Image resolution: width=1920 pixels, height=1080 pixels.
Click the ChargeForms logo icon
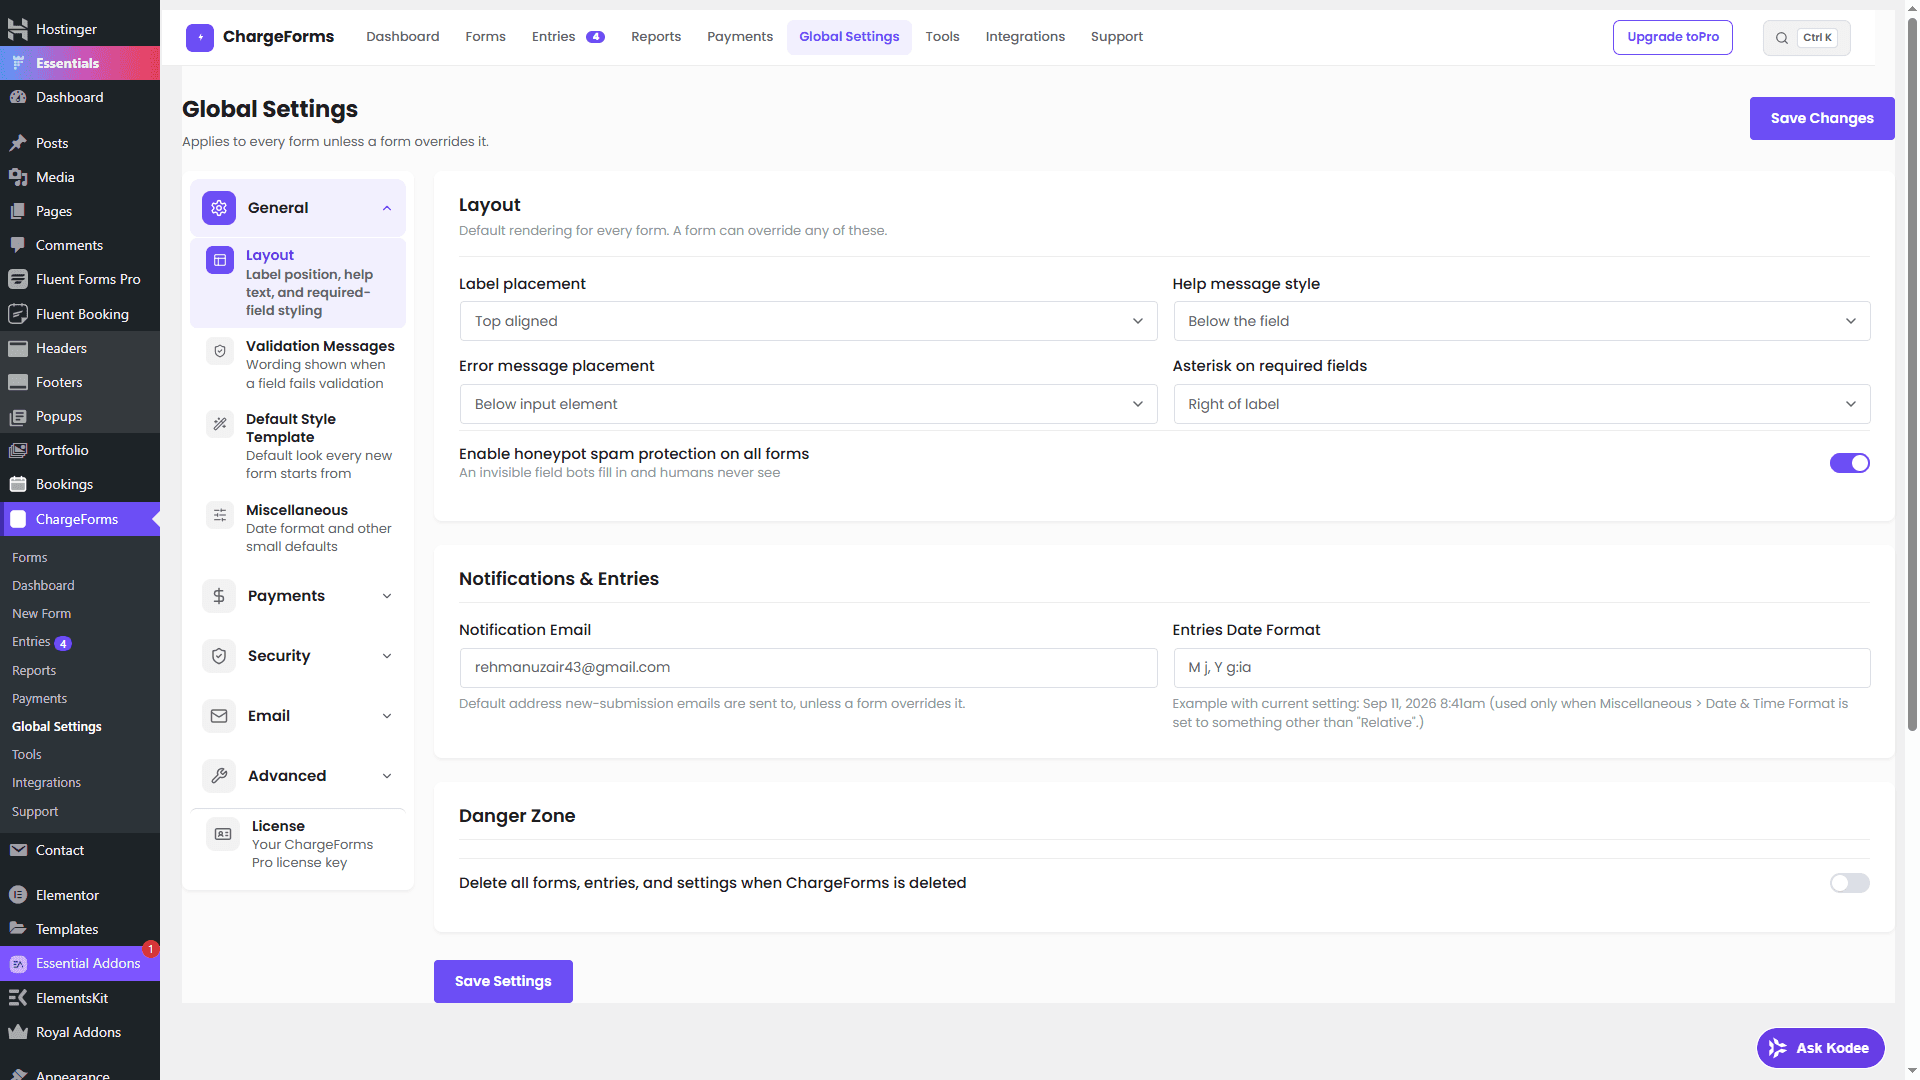coord(200,37)
